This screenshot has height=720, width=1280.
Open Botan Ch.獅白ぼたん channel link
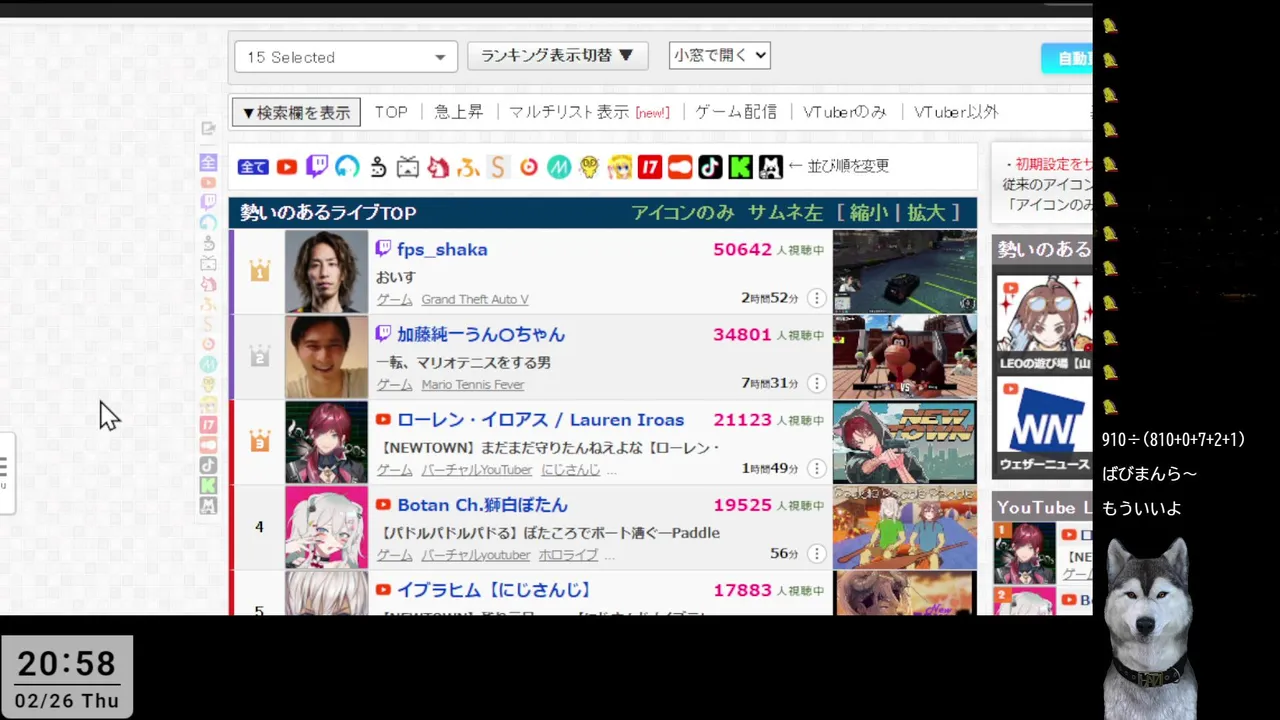click(x=482, y=505)
